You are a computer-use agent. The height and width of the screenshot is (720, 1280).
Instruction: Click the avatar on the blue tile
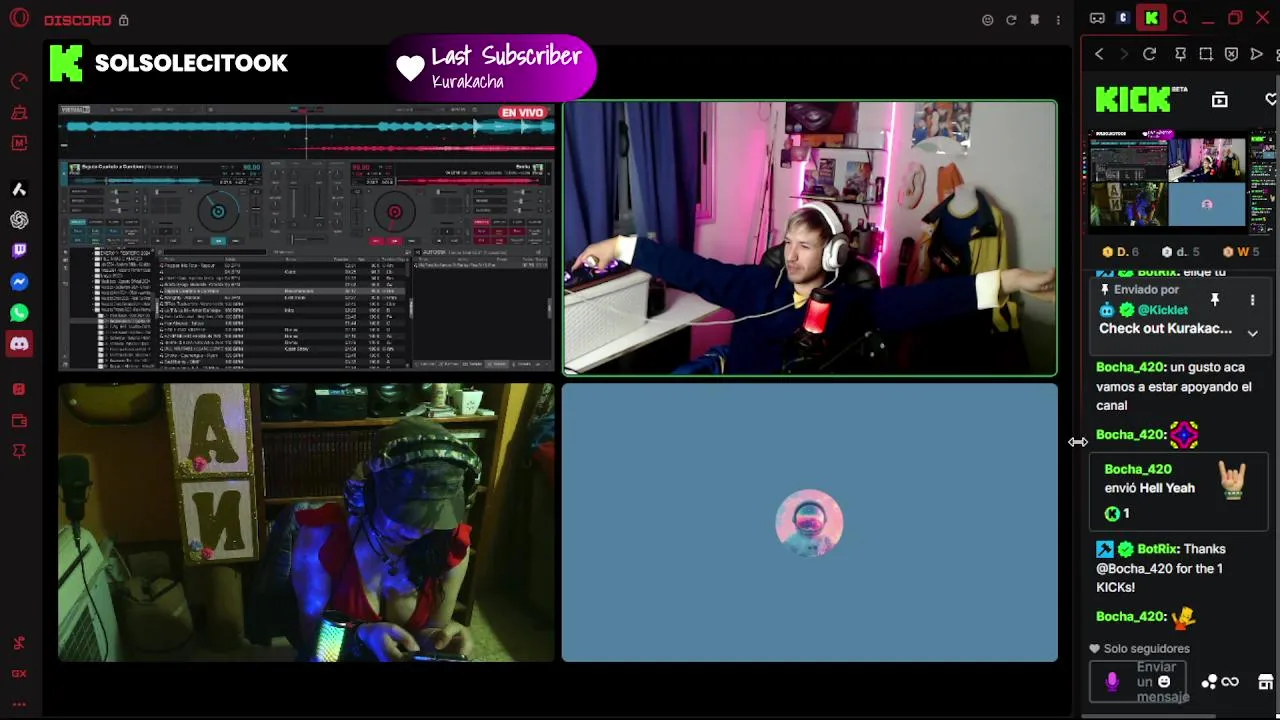tap(809, 522)
